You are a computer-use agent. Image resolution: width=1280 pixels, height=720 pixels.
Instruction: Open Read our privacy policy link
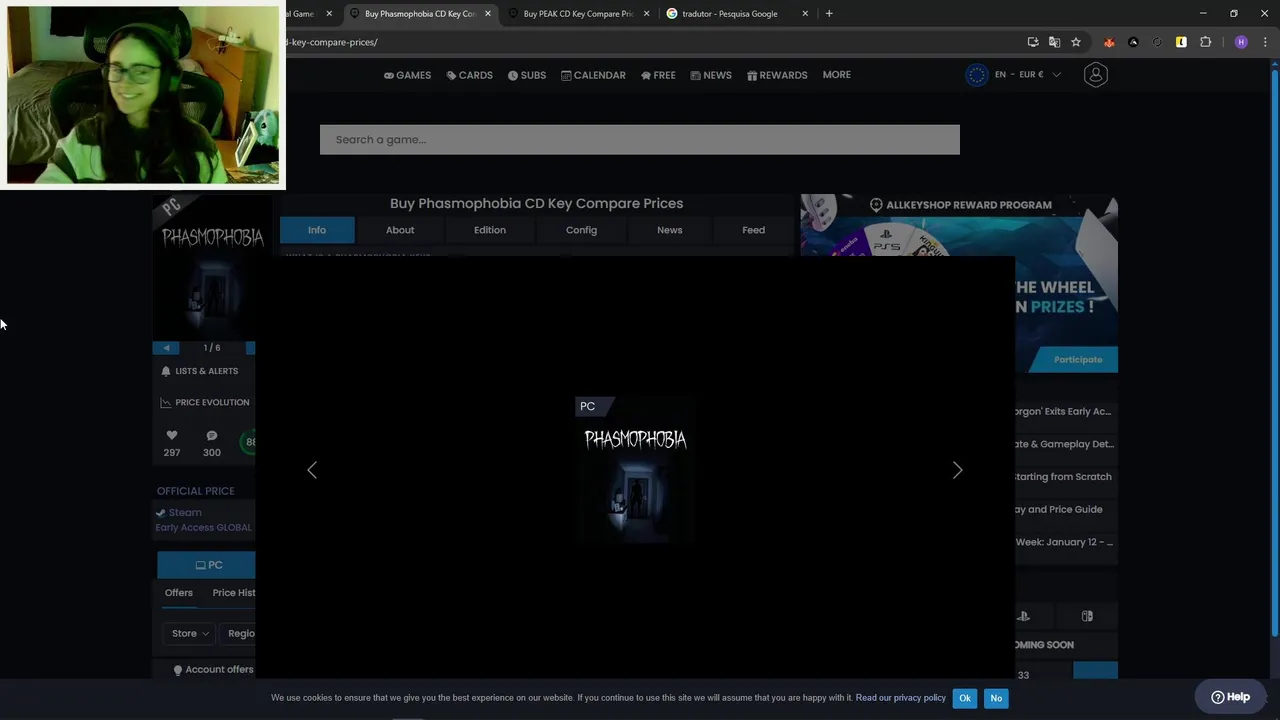click(901, 698)
